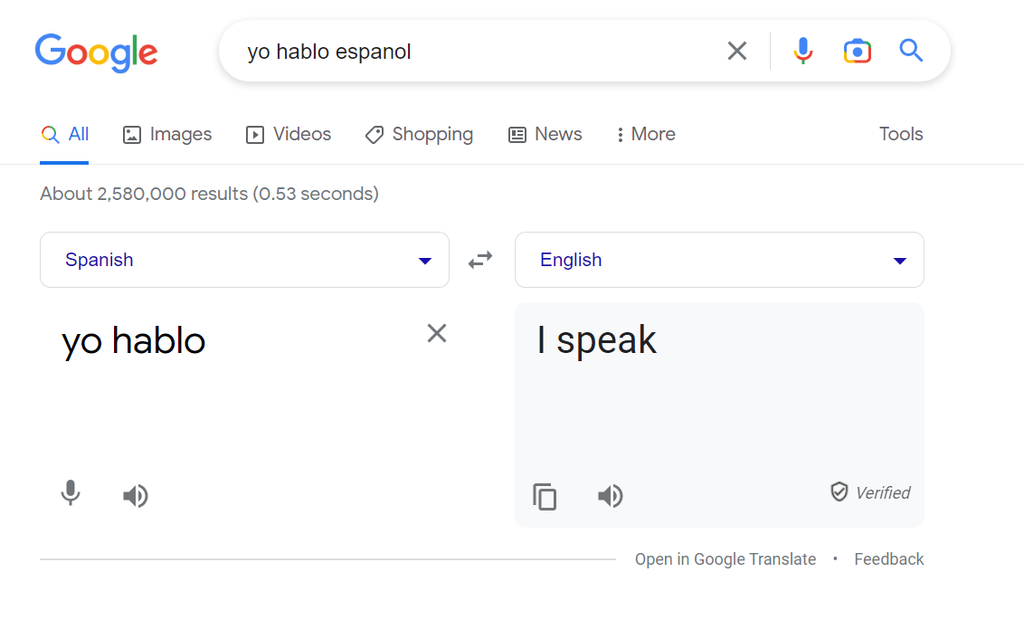Copy the translated text "I speak"
The height and width of the screenshot is (620, 1024).
click(x=545, y=496)
